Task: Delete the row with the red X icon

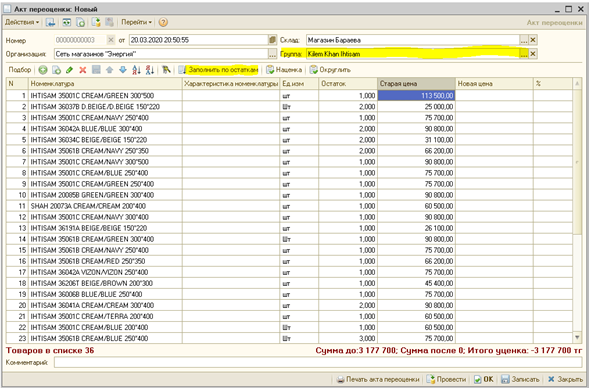Action: pos(83,70)
